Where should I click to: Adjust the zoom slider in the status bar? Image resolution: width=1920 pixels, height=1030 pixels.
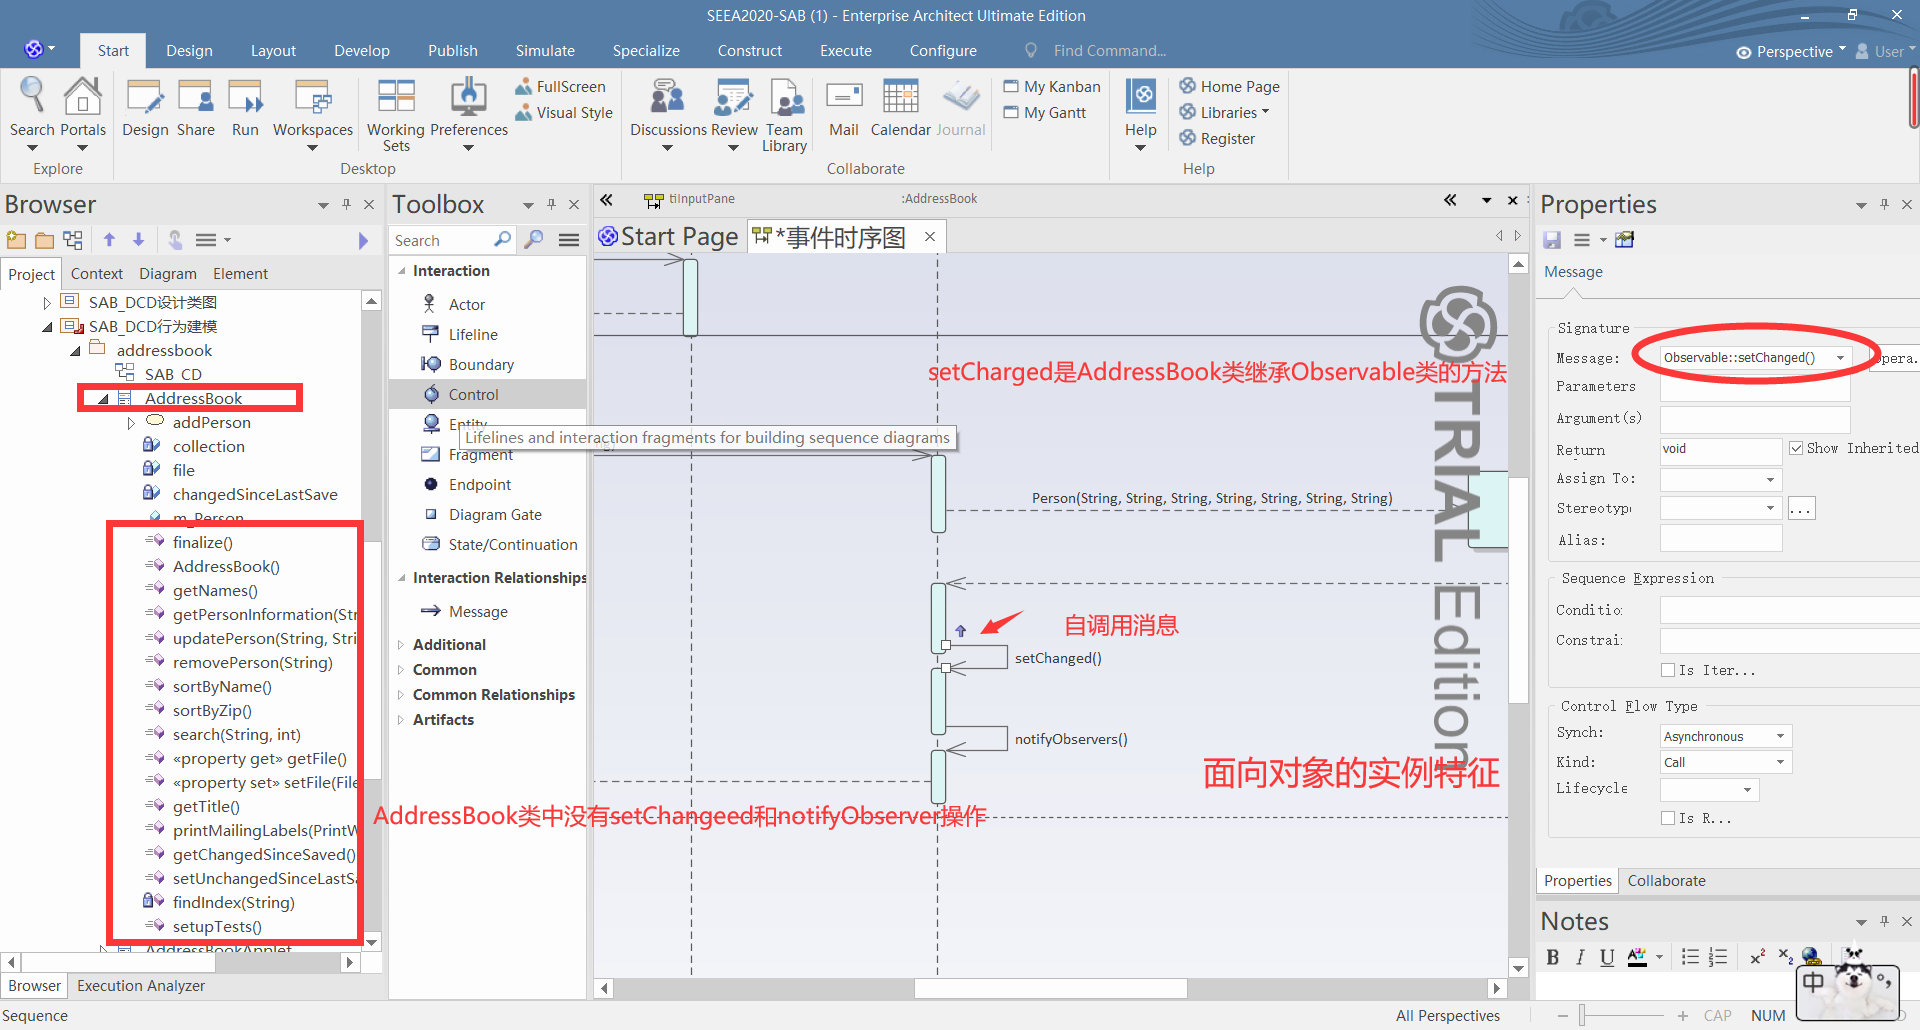[x=1583, y=1016]
